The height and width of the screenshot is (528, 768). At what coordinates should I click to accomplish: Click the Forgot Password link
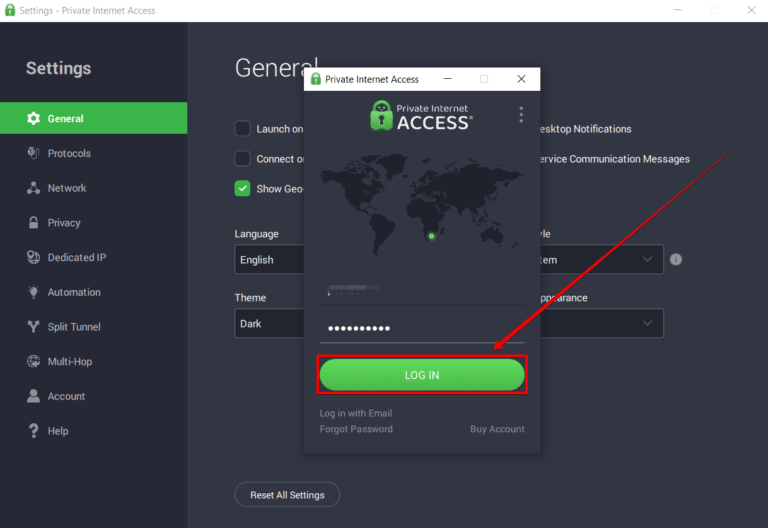(x=356, y=429)
